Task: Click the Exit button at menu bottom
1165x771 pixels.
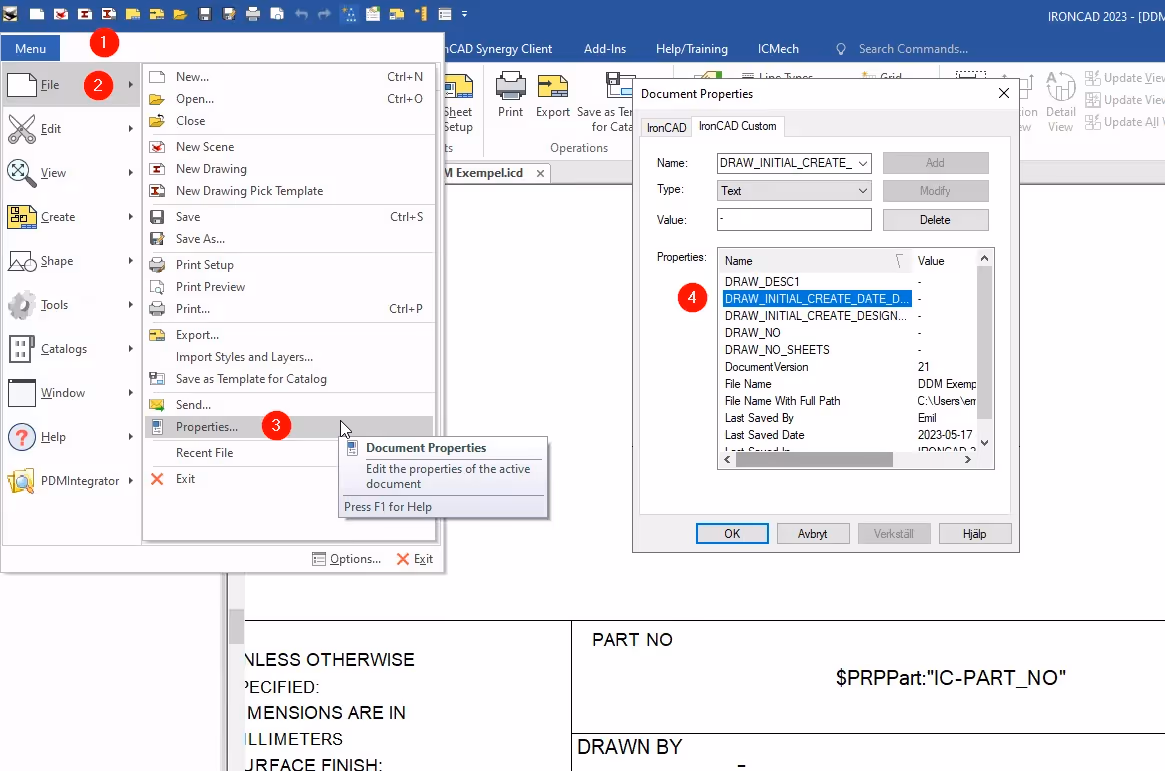Action: tap(415, 559)
